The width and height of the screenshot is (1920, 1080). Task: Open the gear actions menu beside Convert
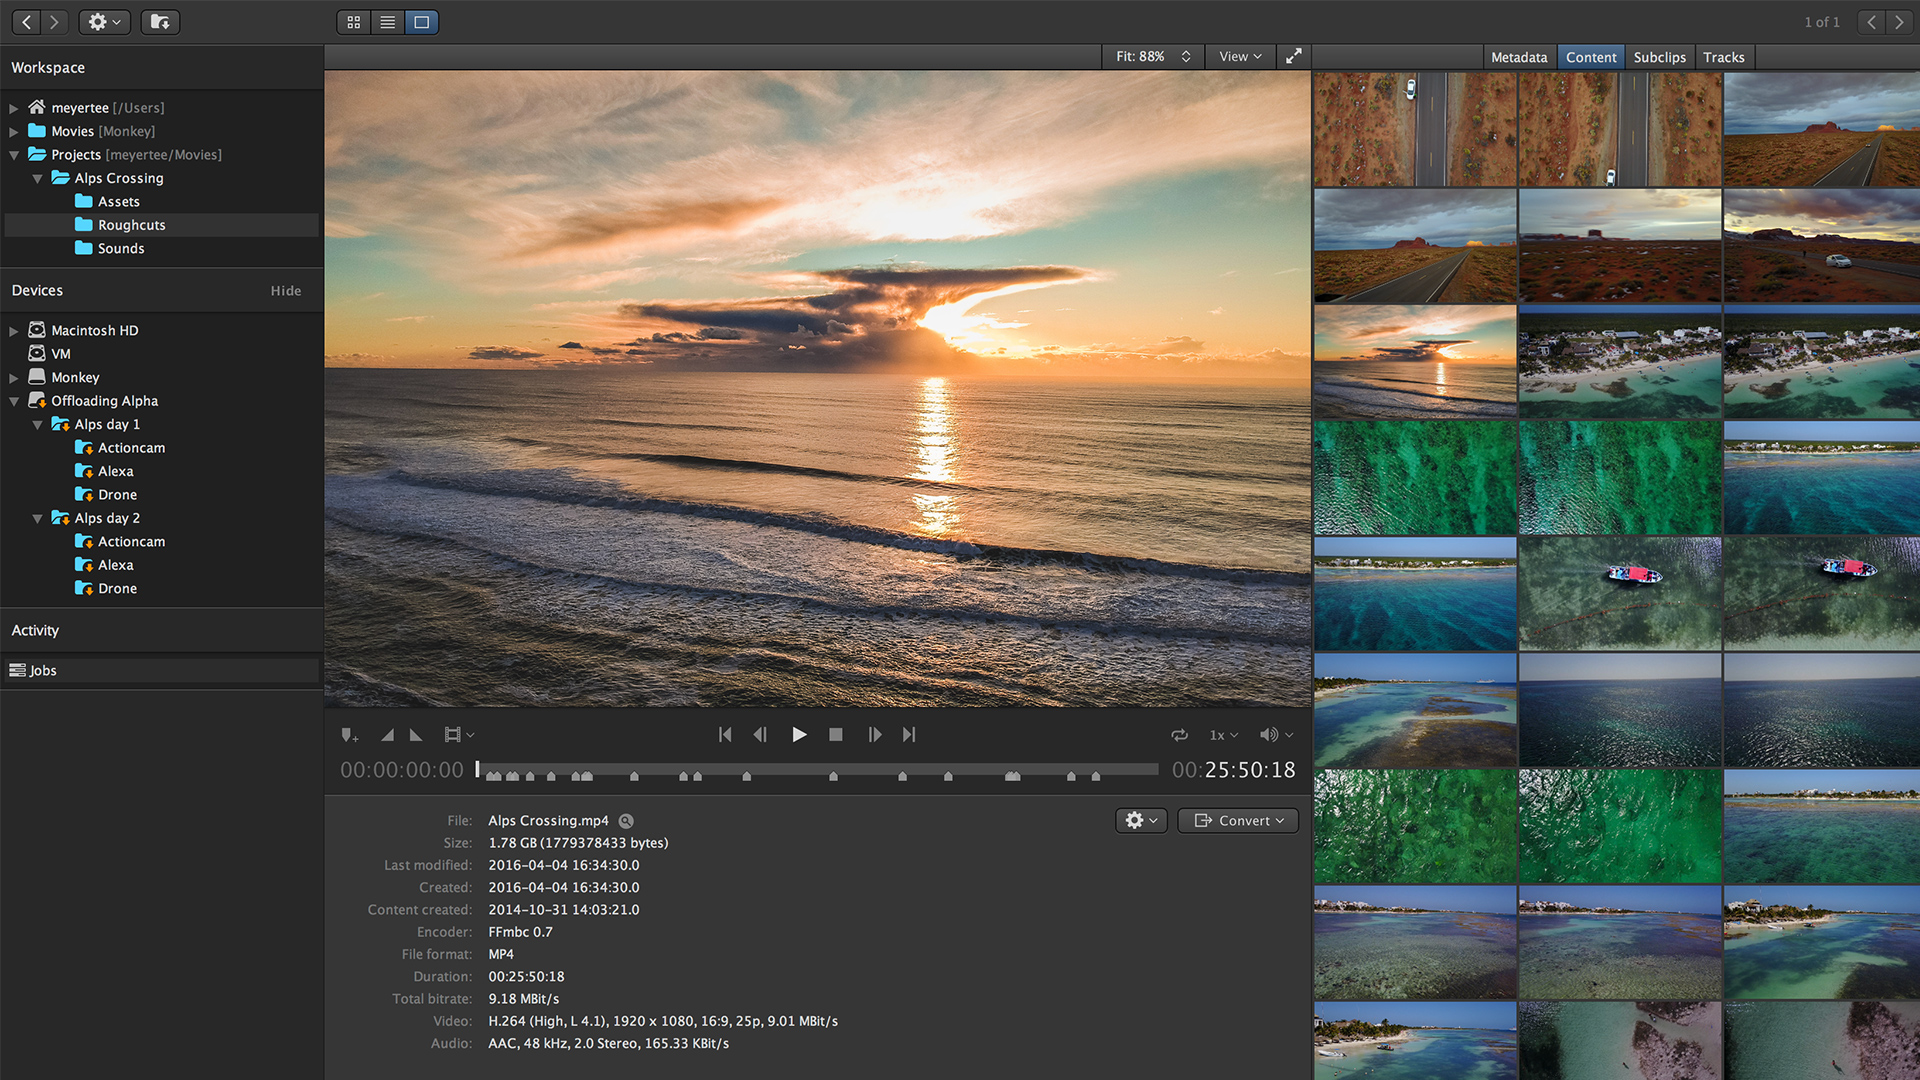pos(1141,821)
